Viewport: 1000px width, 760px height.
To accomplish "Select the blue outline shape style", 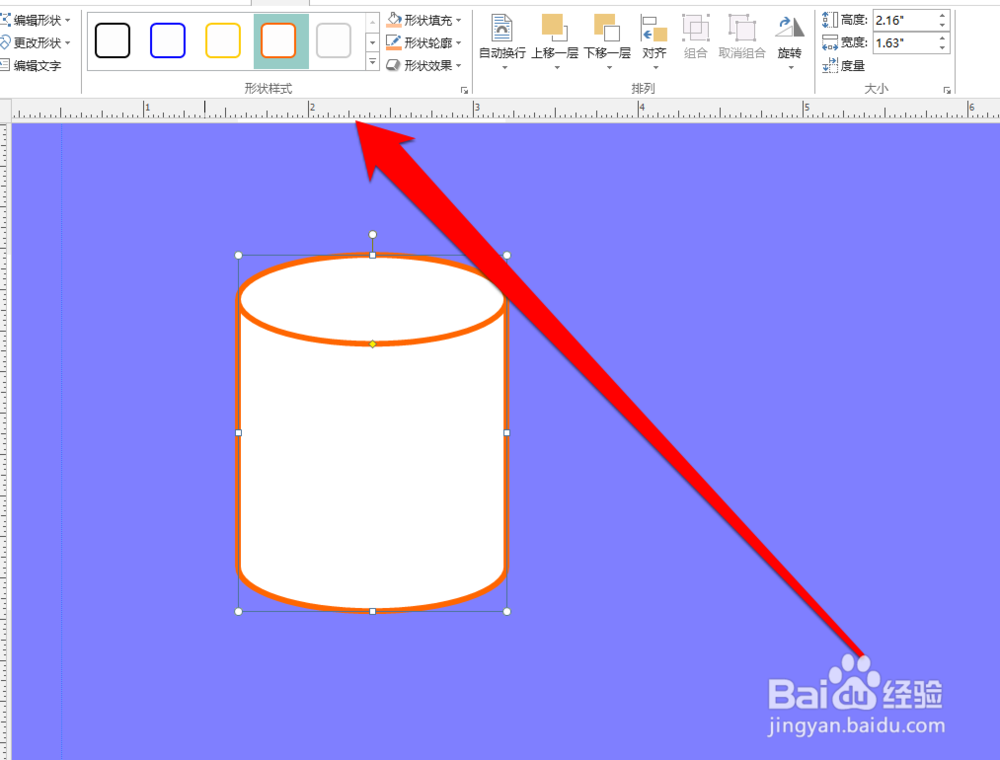I will (168, 40).
